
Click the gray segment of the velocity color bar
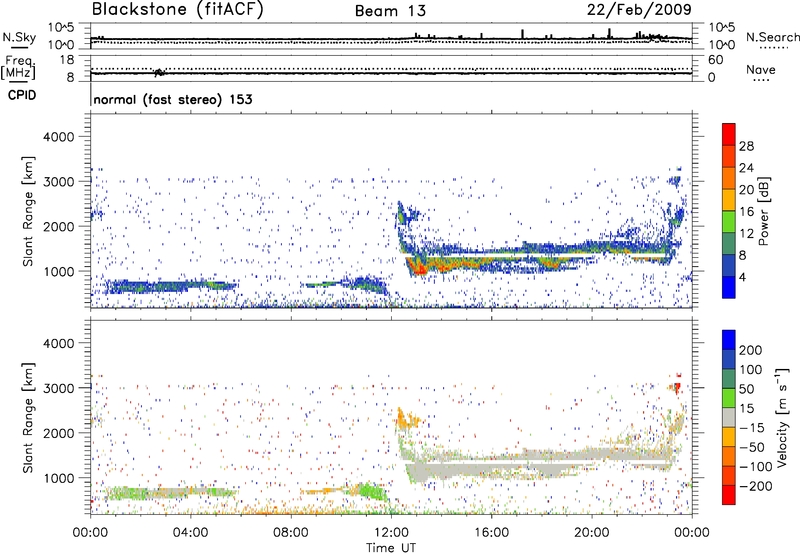[729, 418]
